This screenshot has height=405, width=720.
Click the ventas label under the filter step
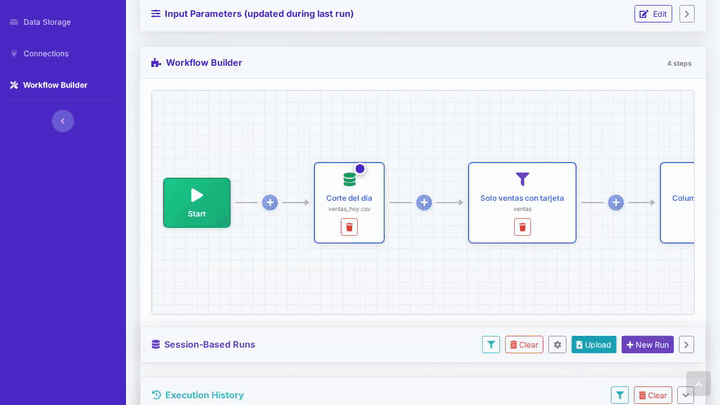(523, 209)
